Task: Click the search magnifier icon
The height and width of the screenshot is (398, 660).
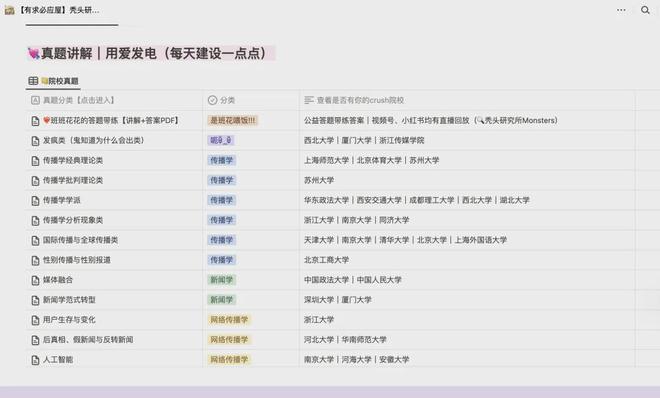Action: tap(645, 10)
